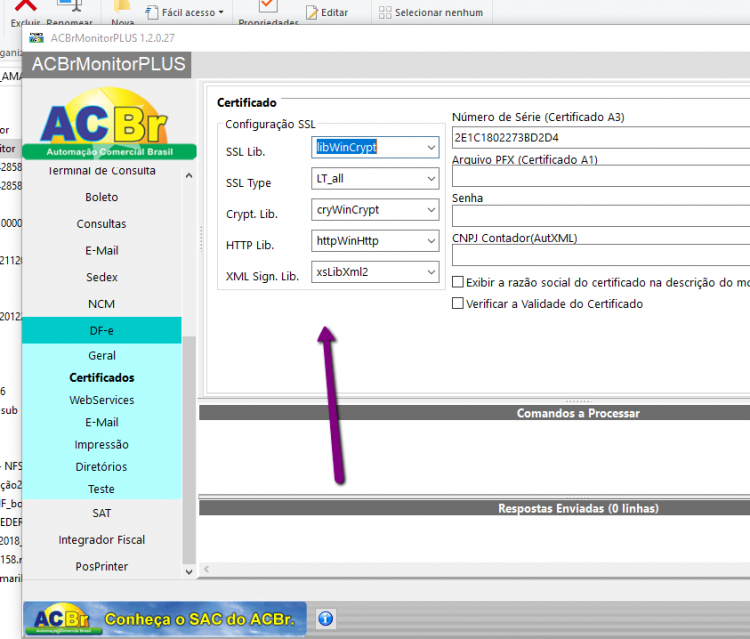The height and width of the screenshot is (639, 750).
Task: Click the ACBr logo in the sidebar
Action: pyautogui.click(x=109, y=123)
